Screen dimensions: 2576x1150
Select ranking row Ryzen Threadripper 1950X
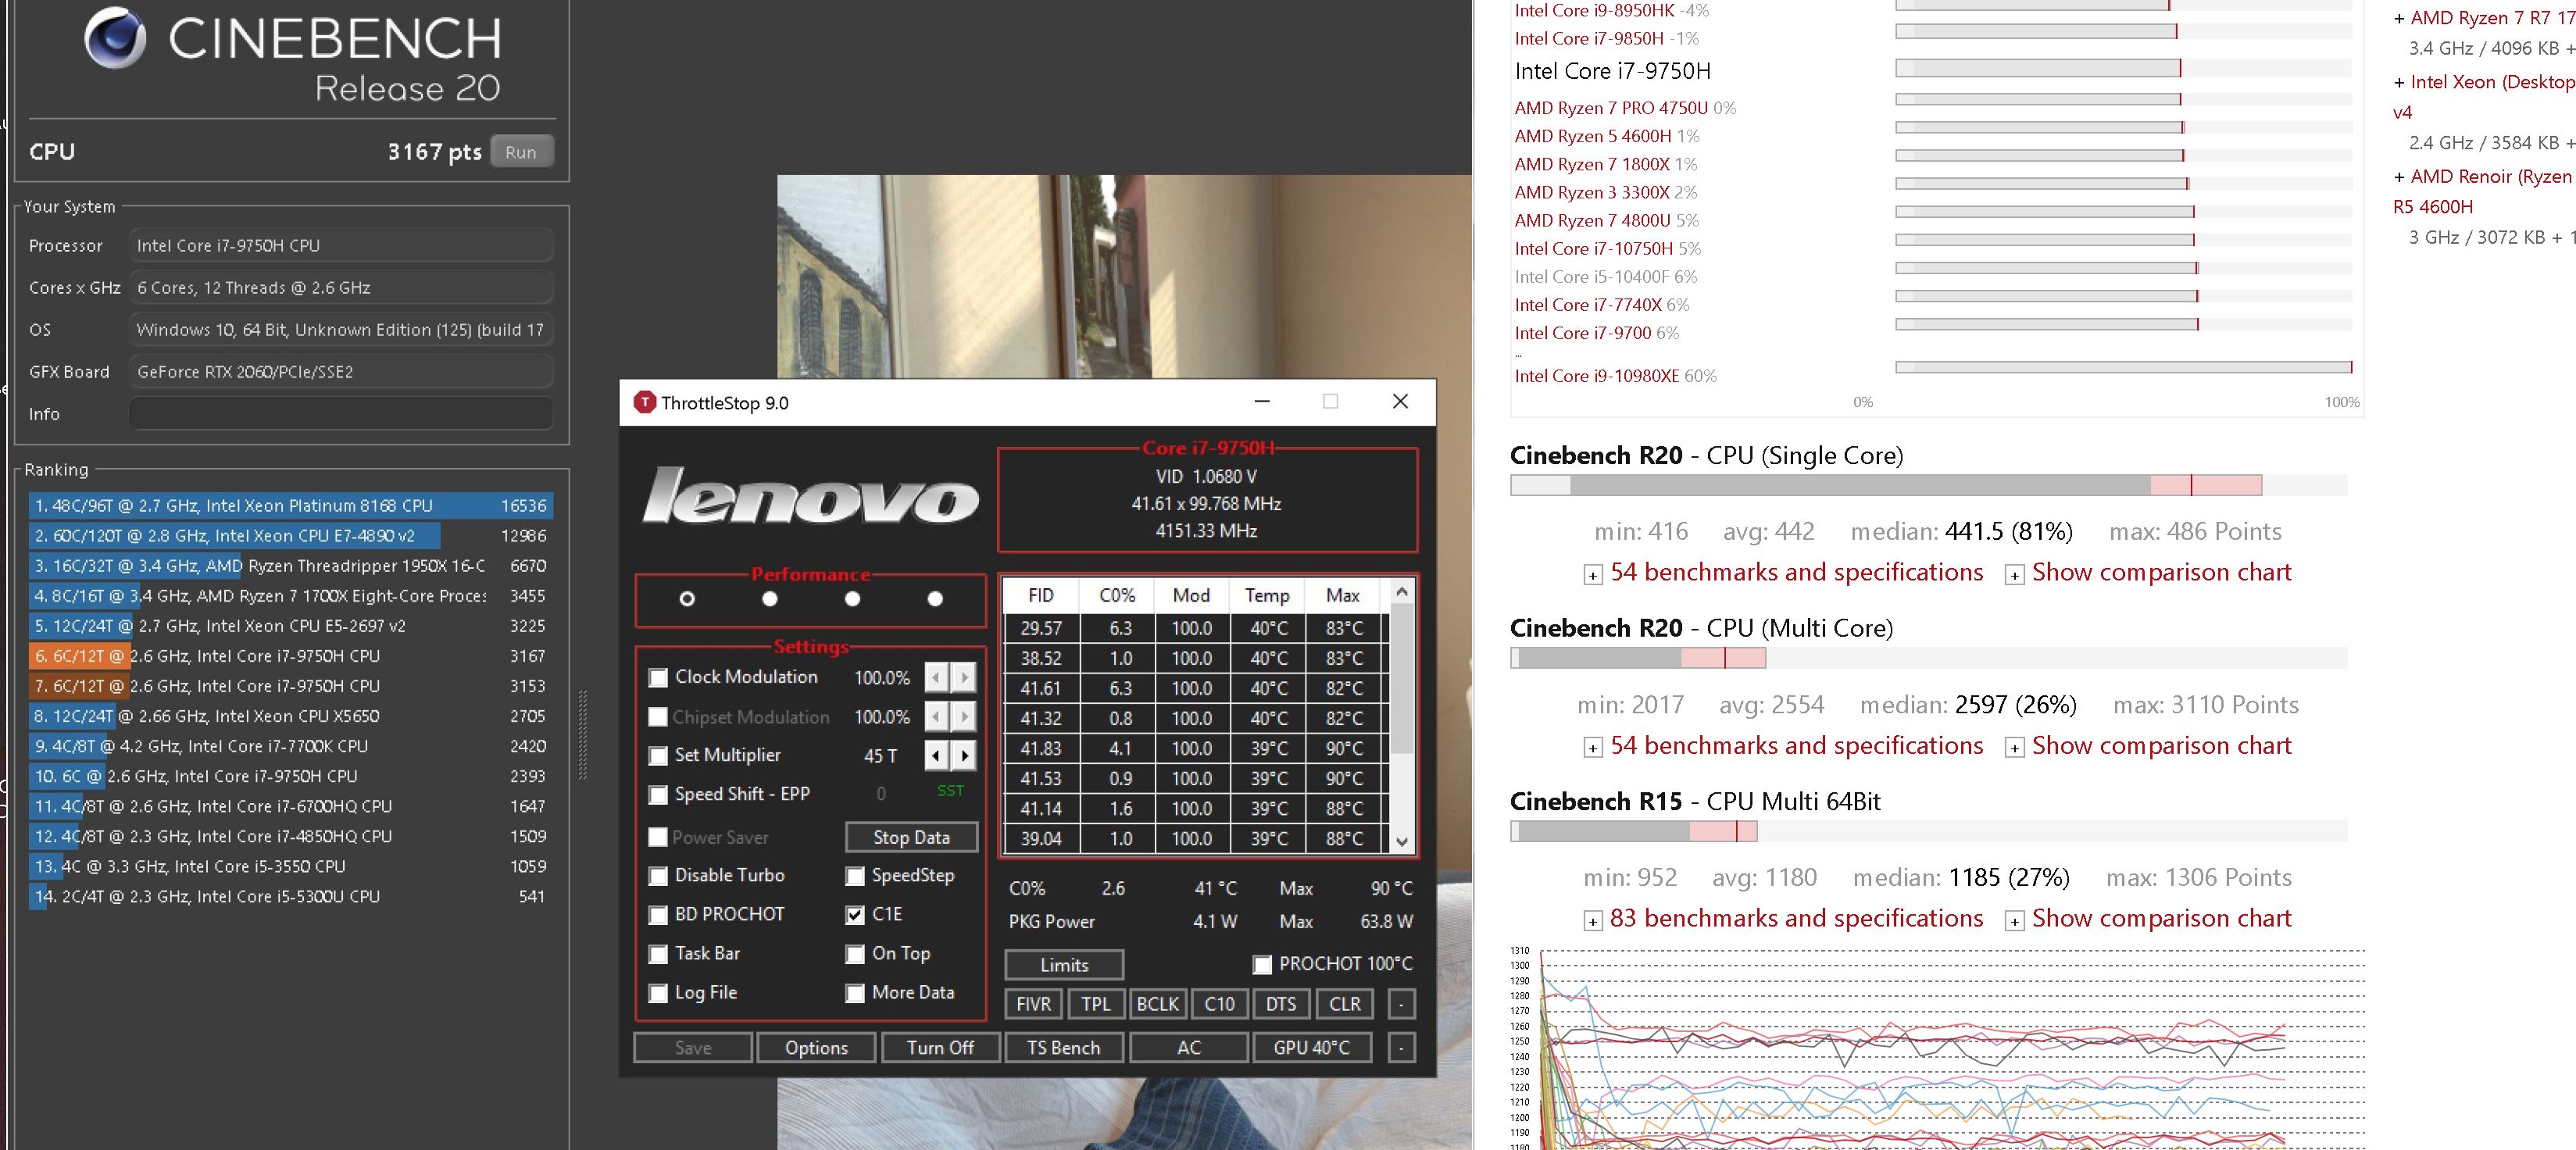291,566
